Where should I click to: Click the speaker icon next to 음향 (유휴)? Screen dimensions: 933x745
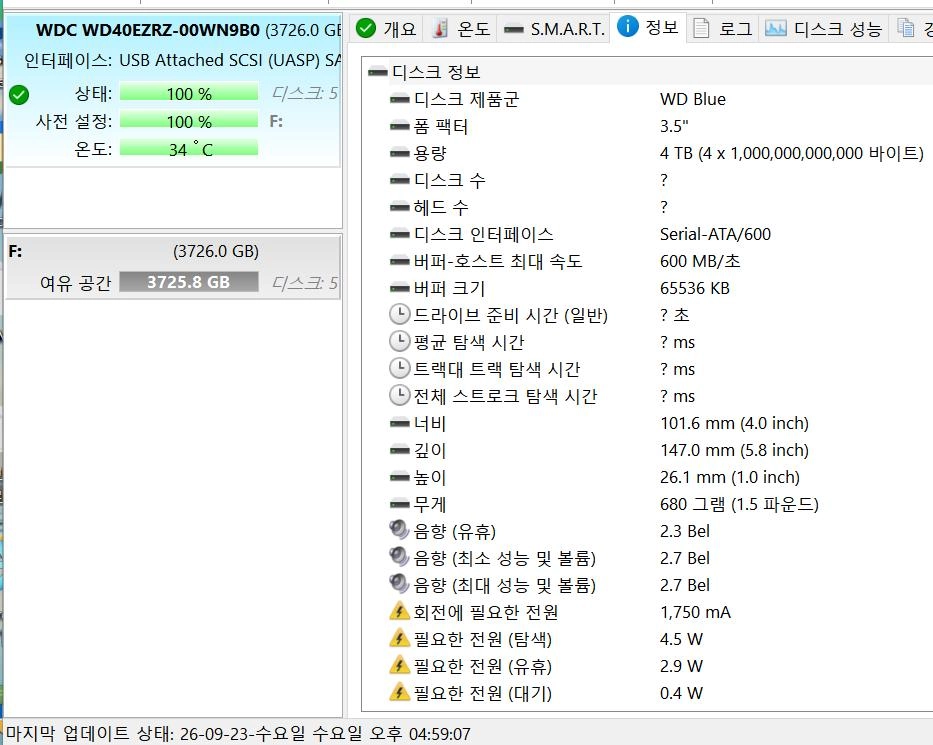(x=399, y=530)
